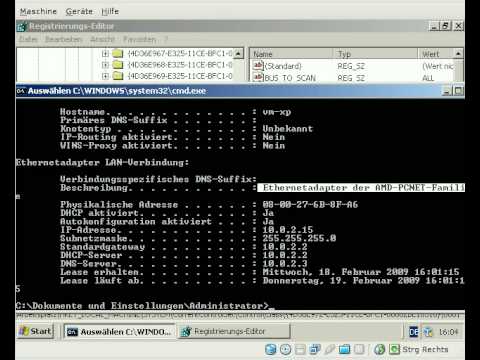
Task: Click the cmd.exe window title bar icon
Action: click(x=21, y=91)
